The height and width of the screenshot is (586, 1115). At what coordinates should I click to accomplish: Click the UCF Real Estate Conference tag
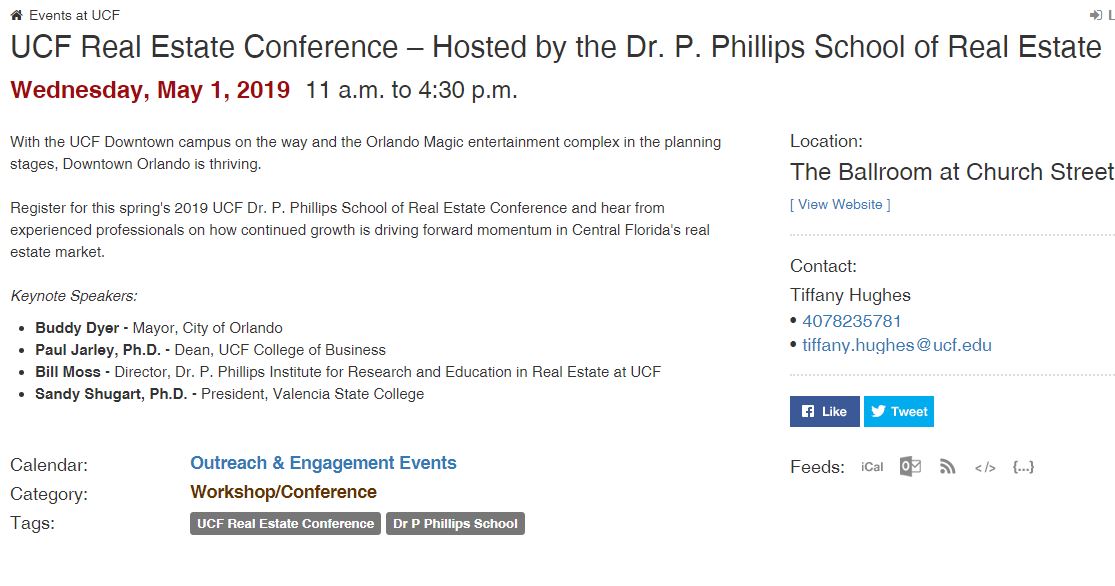(285, 523)
